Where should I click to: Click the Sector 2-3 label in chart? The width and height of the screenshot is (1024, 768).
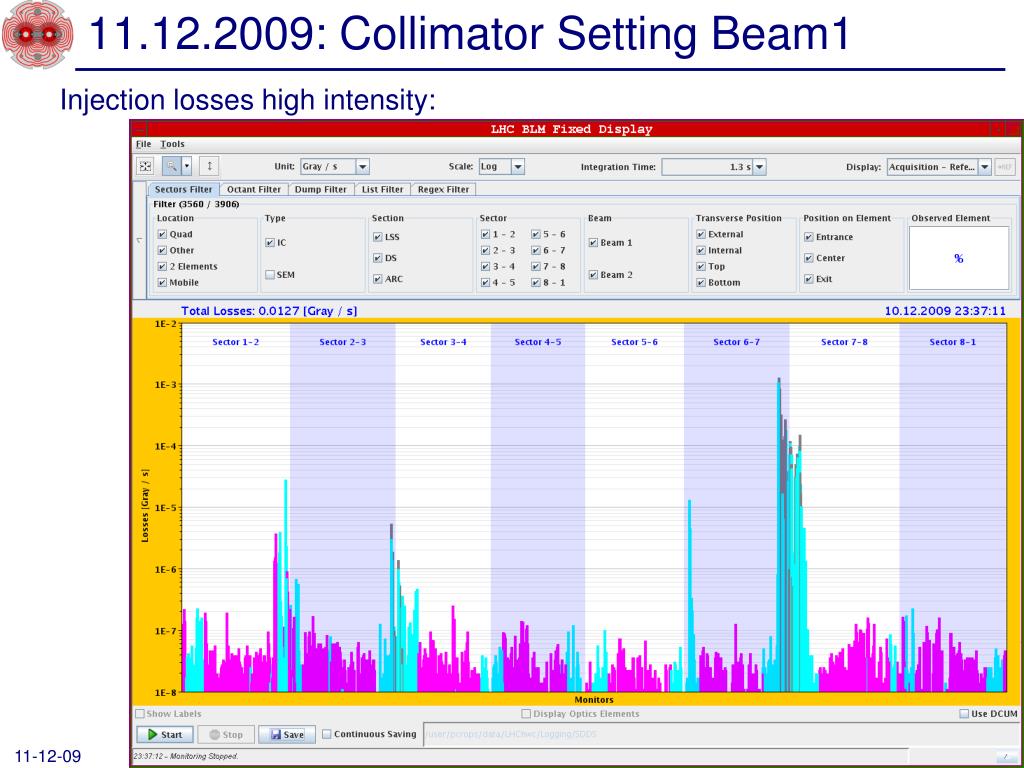click(x=342, y=342)
